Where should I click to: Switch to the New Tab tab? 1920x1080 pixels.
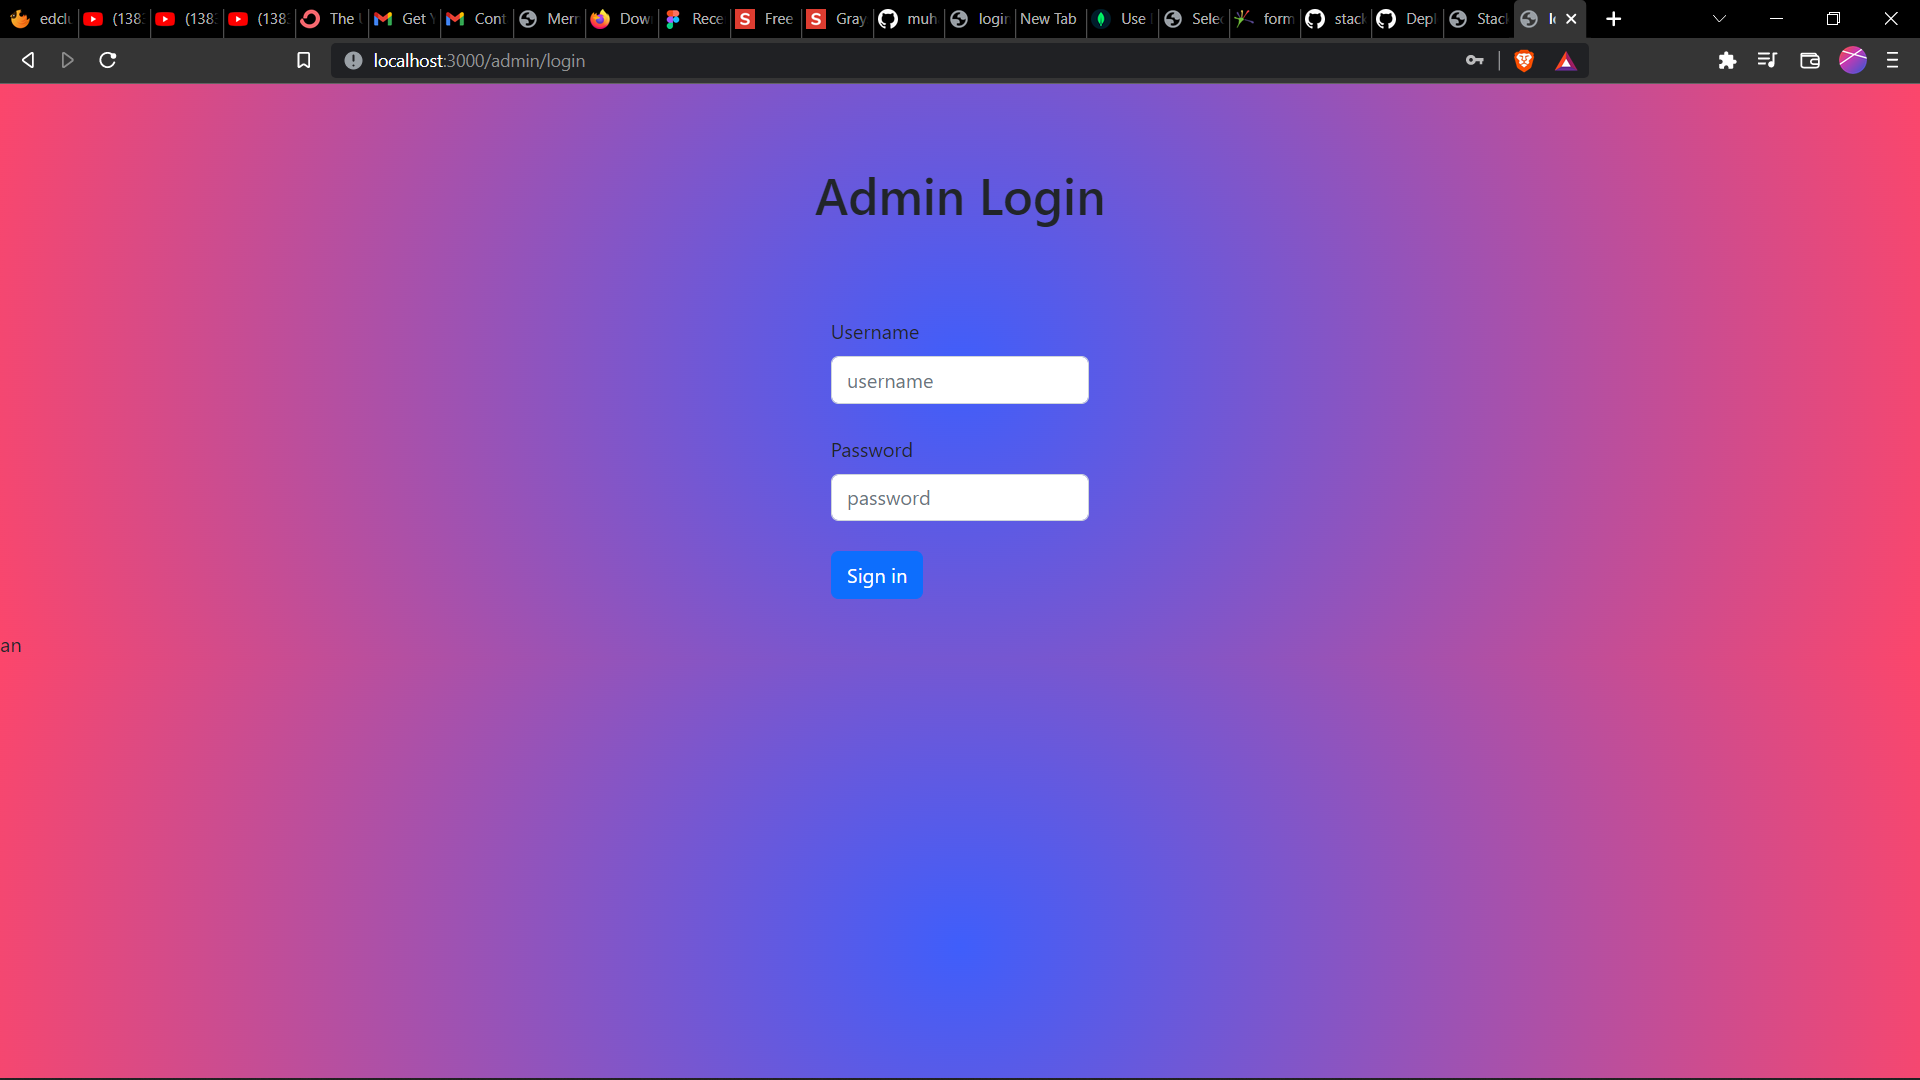pos(1048,19)
